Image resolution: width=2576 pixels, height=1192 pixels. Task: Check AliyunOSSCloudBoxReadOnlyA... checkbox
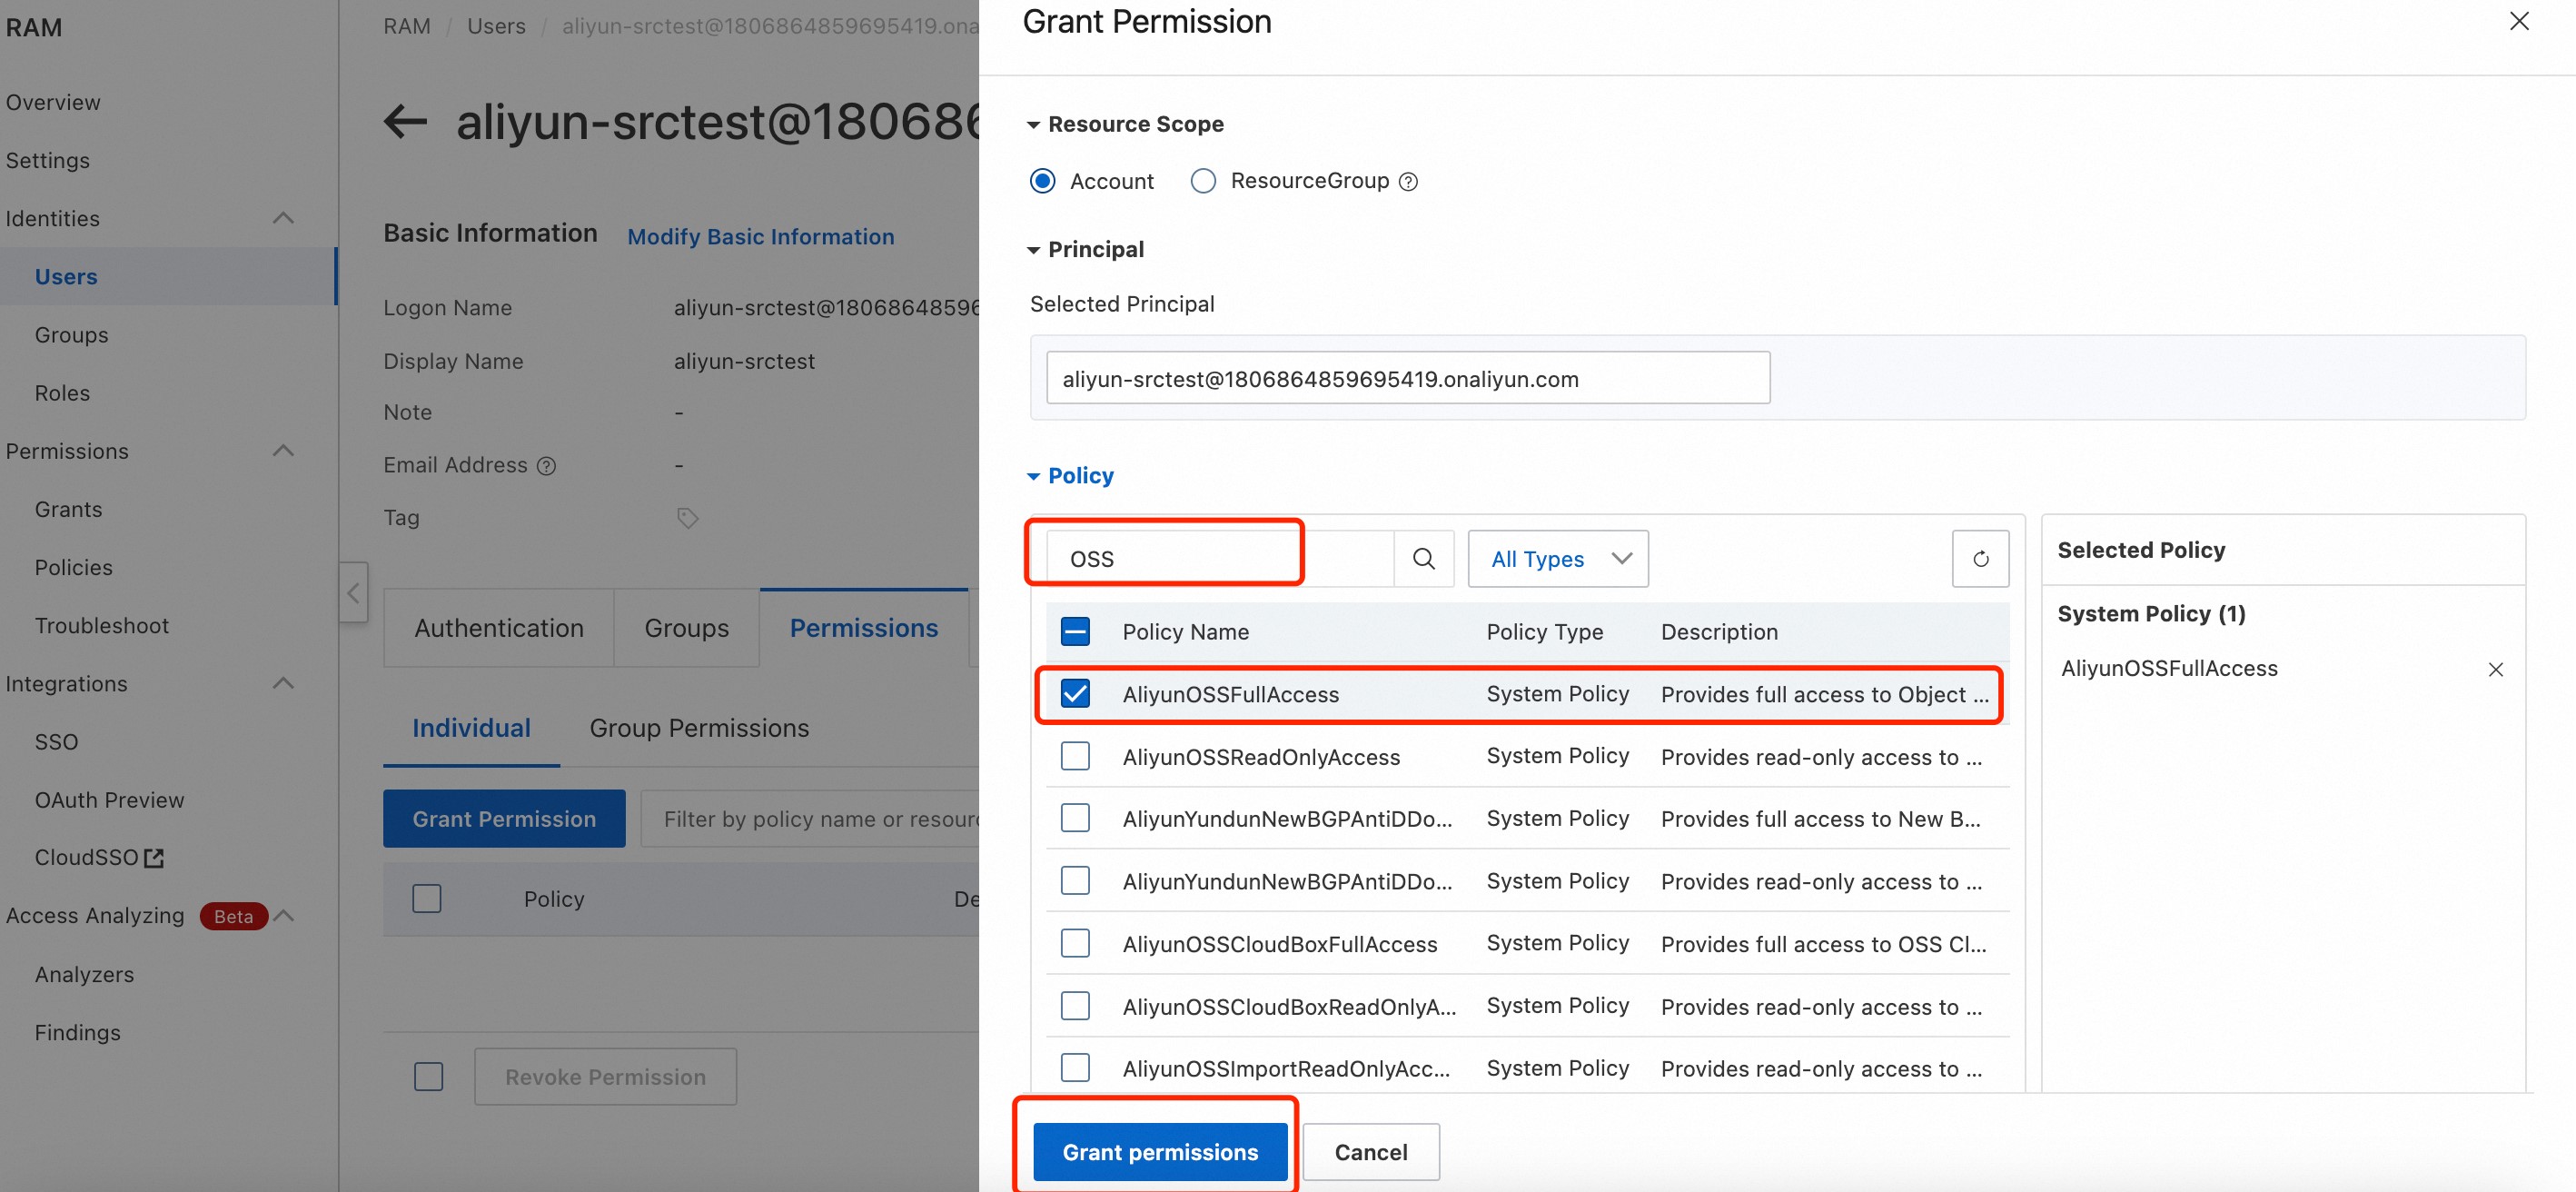1075,1005
